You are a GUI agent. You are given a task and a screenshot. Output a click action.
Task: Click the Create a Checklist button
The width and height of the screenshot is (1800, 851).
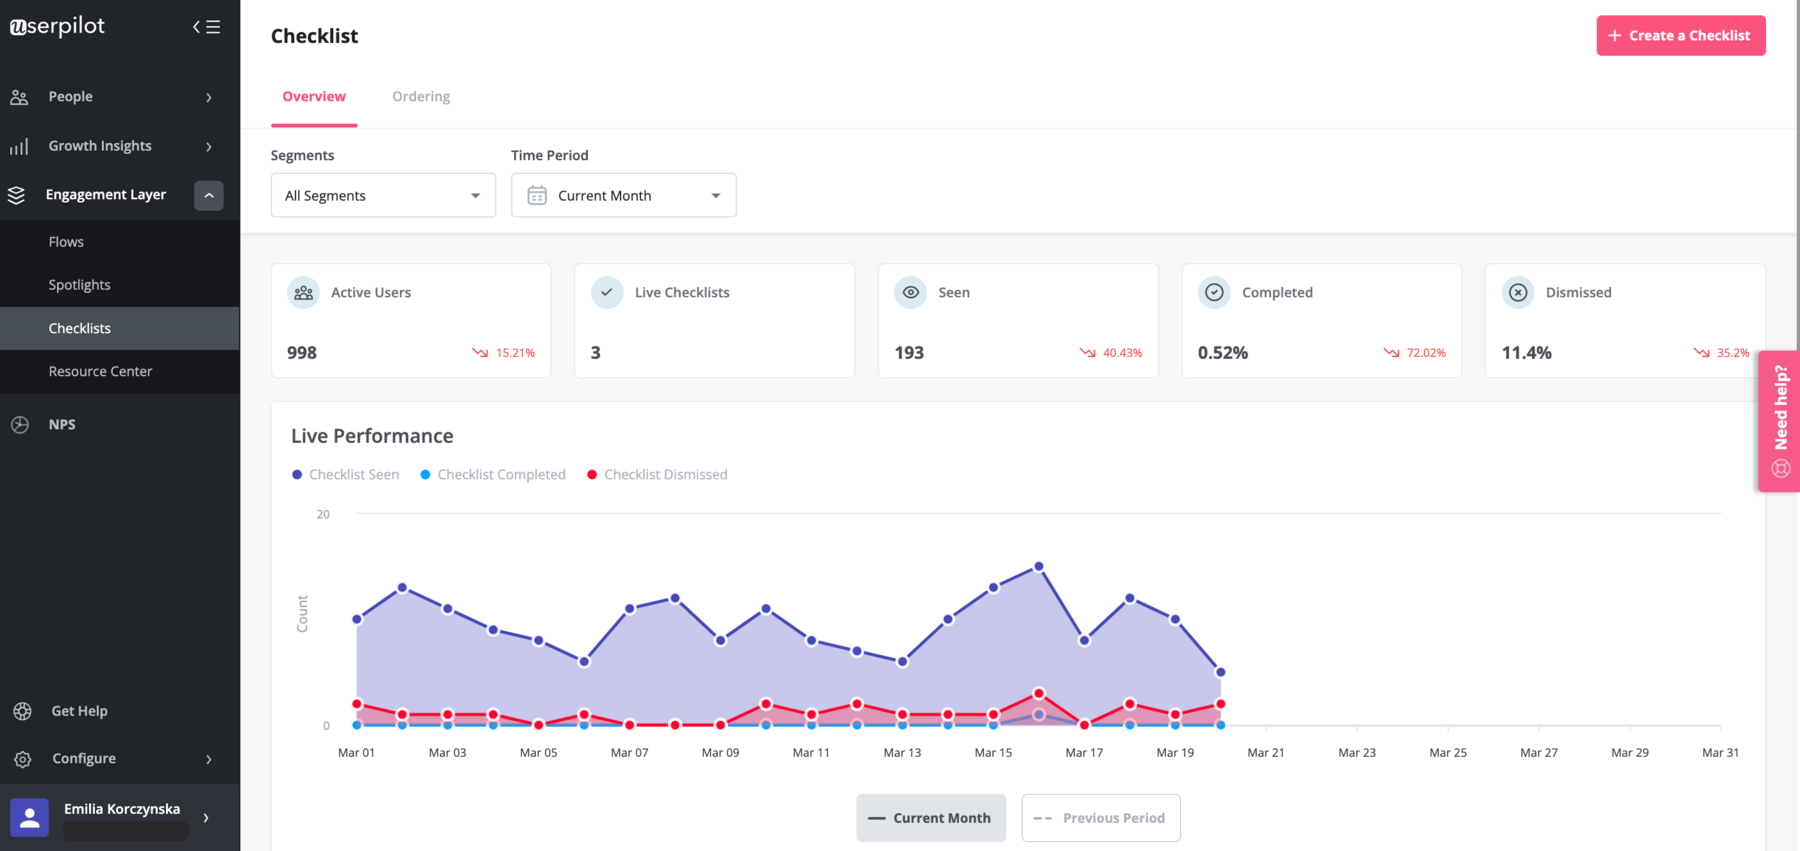coord(1680,35)
